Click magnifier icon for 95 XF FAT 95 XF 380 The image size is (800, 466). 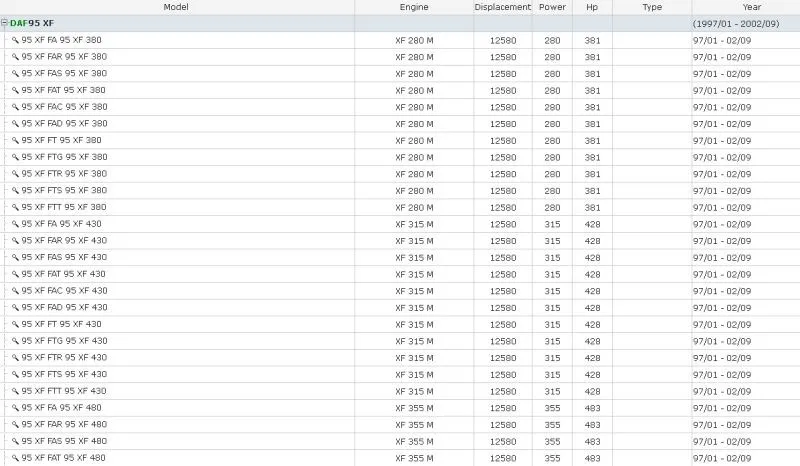pos(15,90)
